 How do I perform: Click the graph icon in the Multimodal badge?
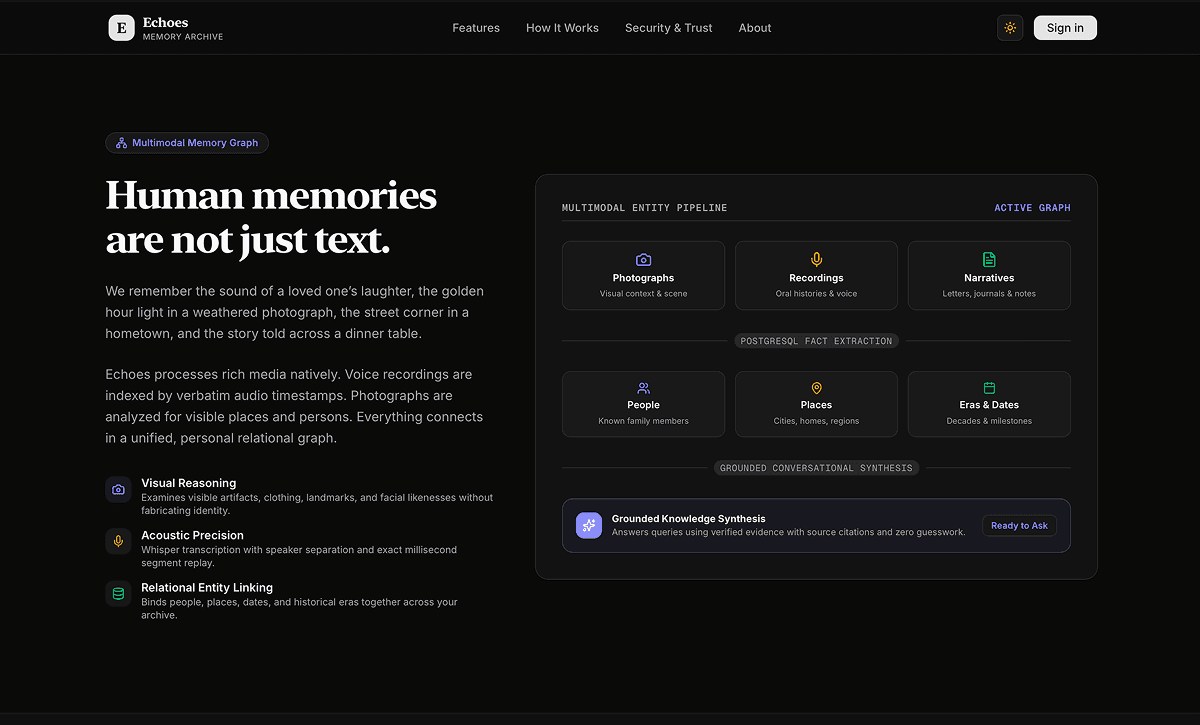pyautogui.click(x=122, y=143)
